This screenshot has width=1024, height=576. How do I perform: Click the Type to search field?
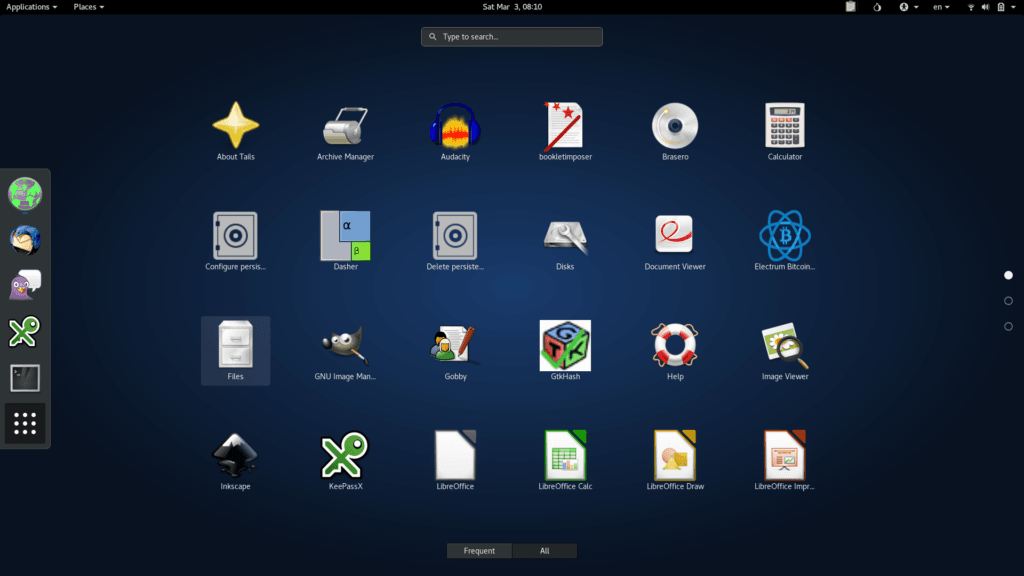click(512, 37)
